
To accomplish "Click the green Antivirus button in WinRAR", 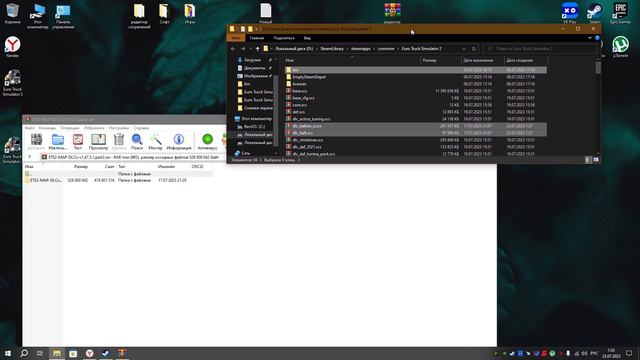I will coord(207,142).
